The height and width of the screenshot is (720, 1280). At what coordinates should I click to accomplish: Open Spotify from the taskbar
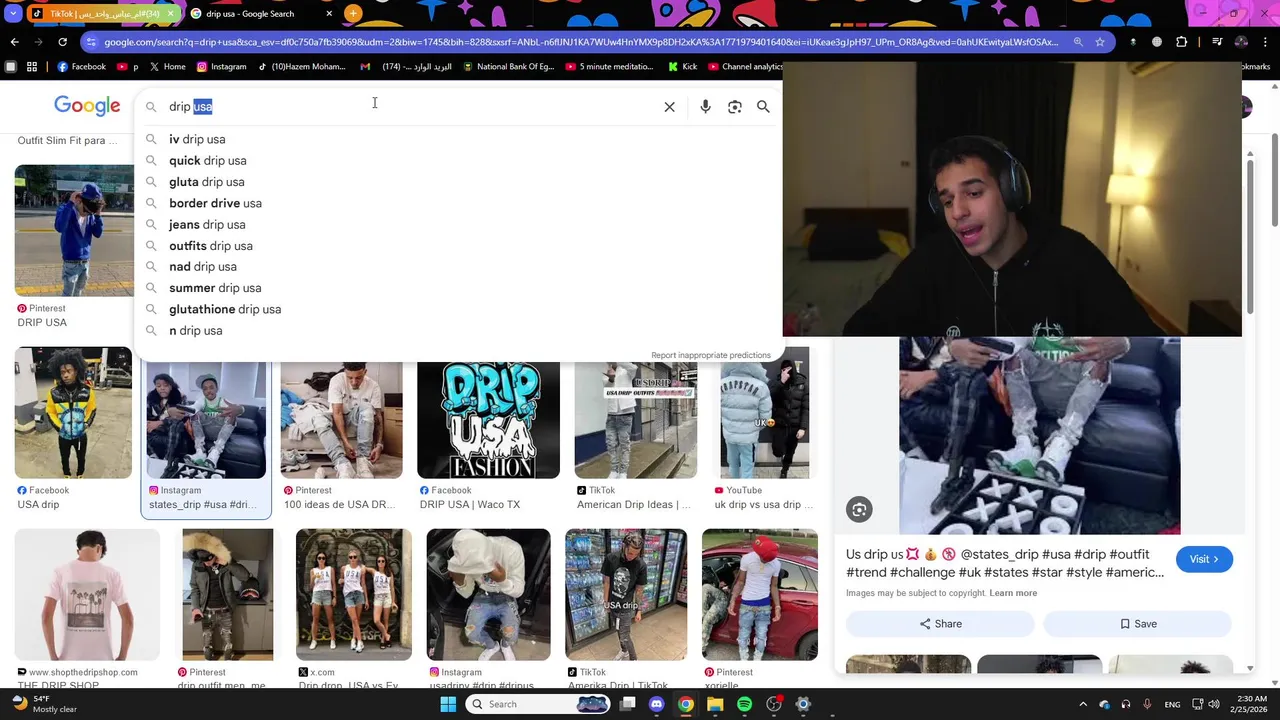(744, 704)
